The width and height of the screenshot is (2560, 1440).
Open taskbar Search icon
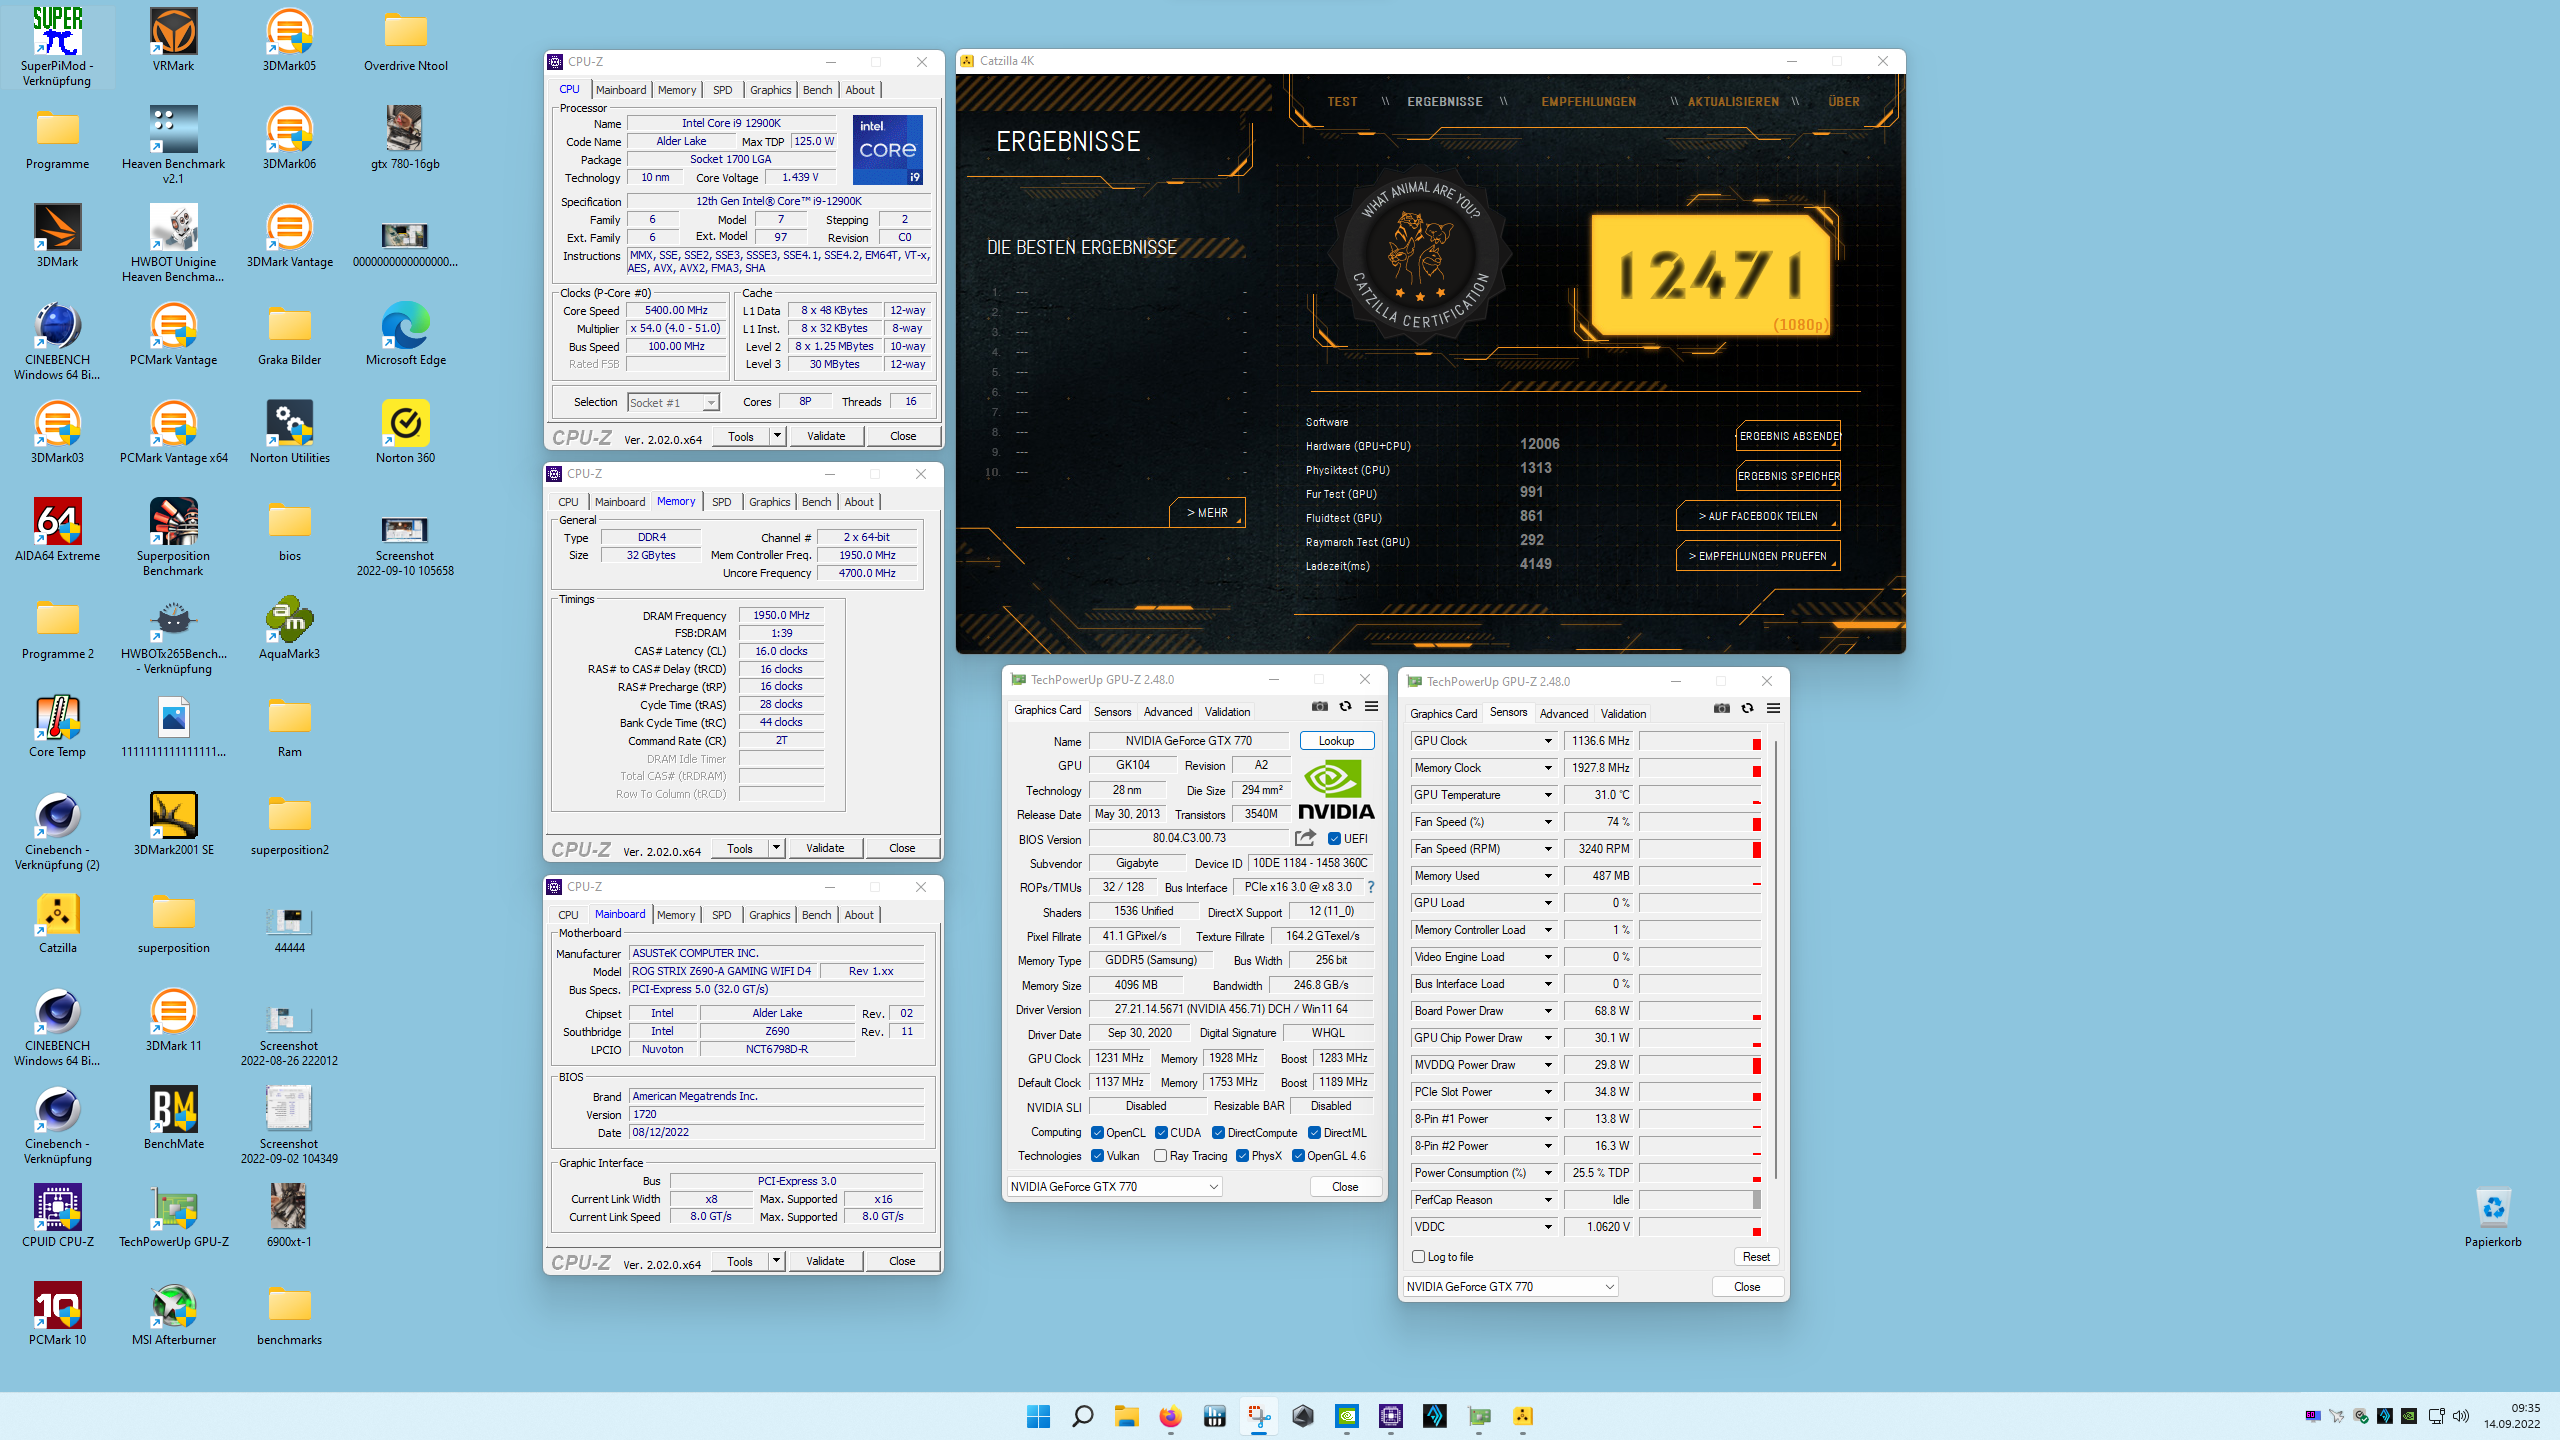pyautogui.click(x=1082, y=1416)
